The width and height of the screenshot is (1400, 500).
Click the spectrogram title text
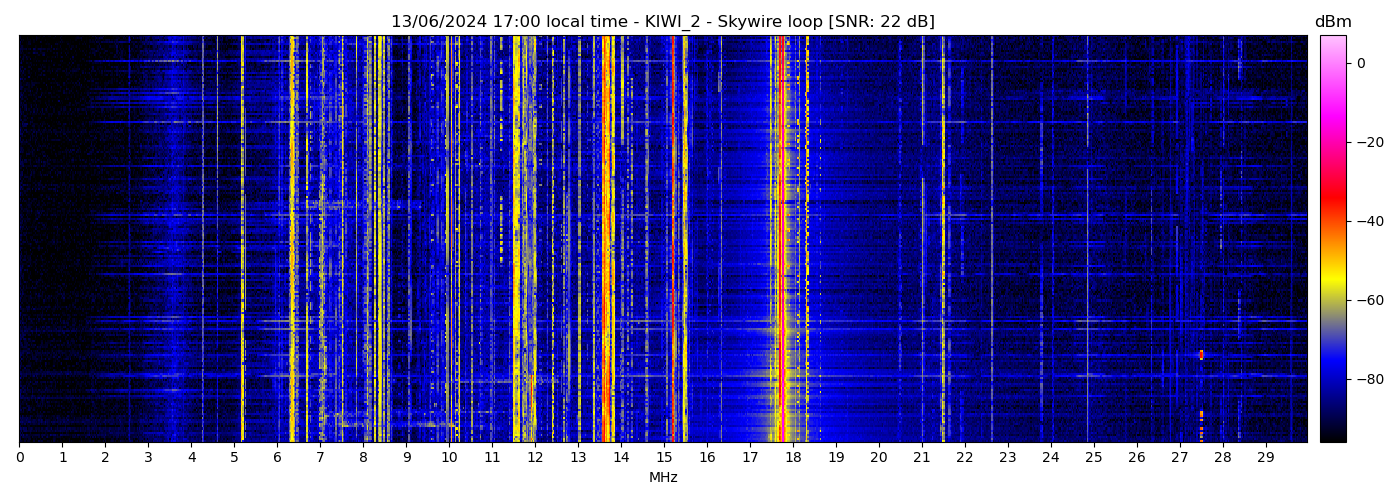click(x=662, y=22)
